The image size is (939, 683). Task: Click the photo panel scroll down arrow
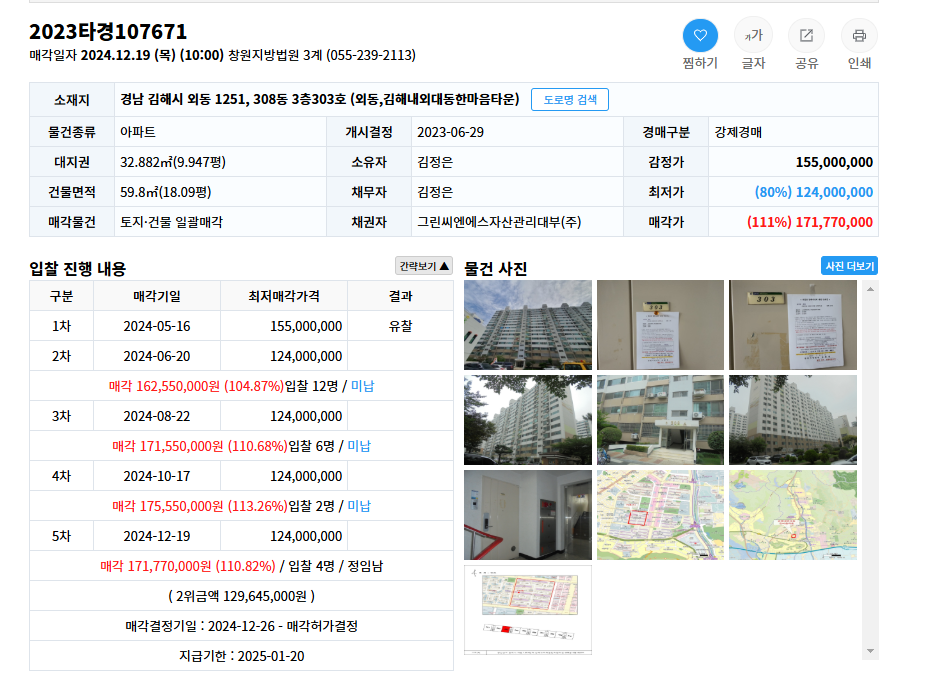870,651
